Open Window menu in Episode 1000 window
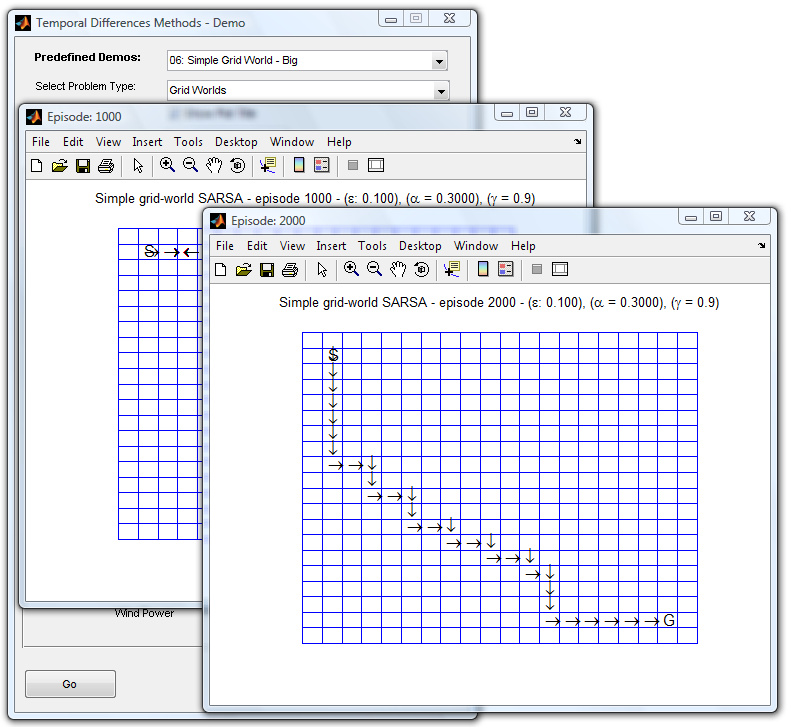This screenshot has width=789, height=727. tap(292, 142)
